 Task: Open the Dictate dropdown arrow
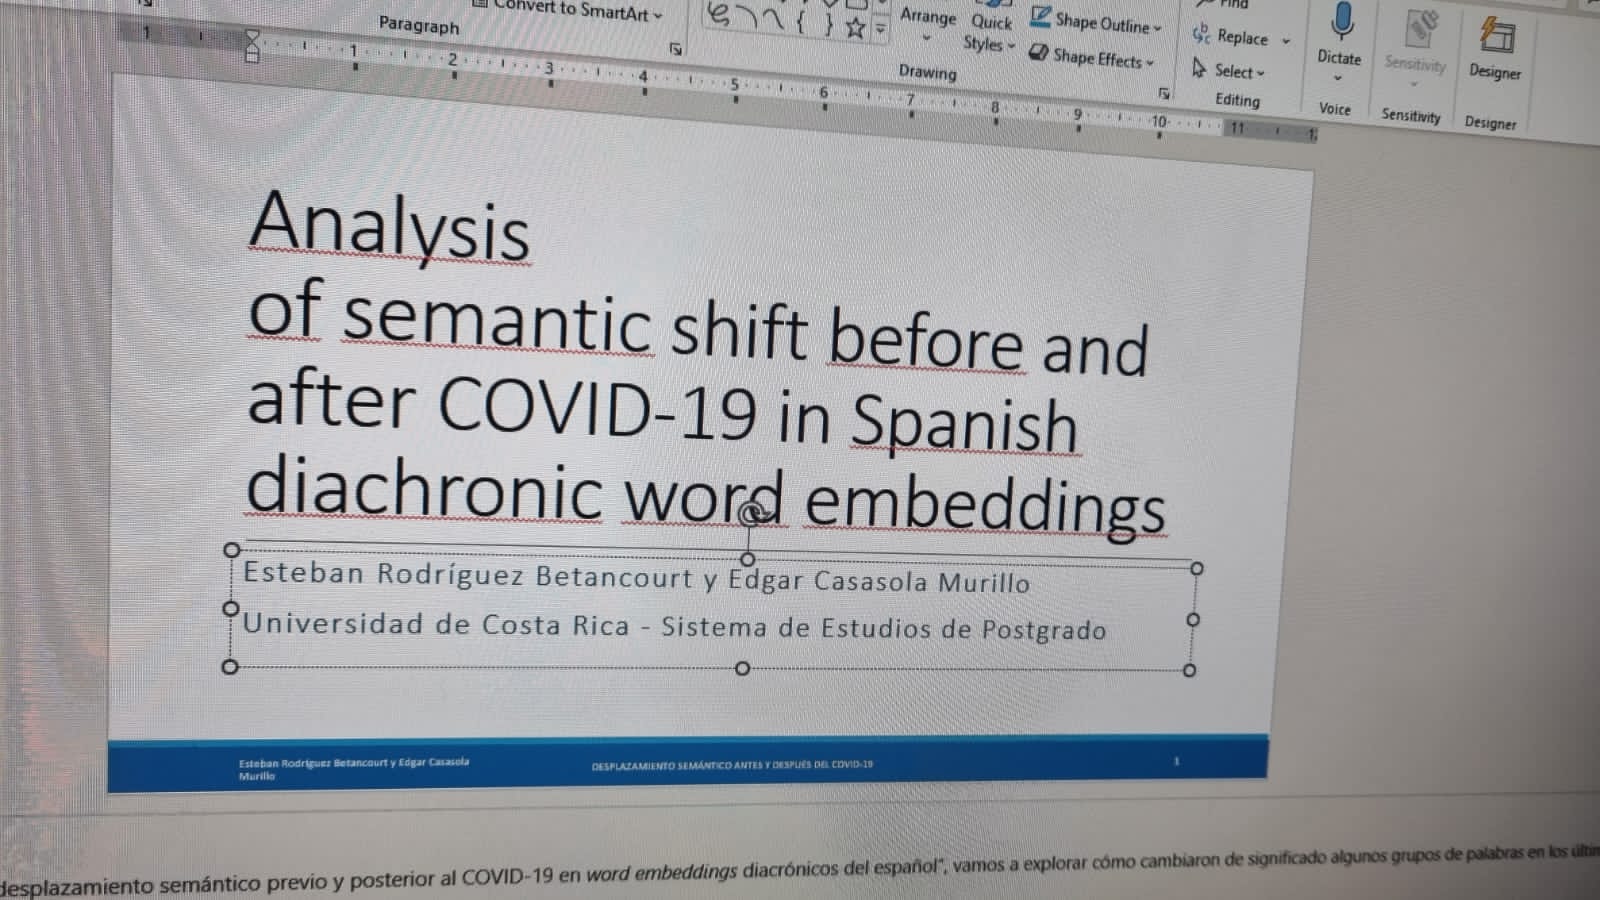point(1338,79)
